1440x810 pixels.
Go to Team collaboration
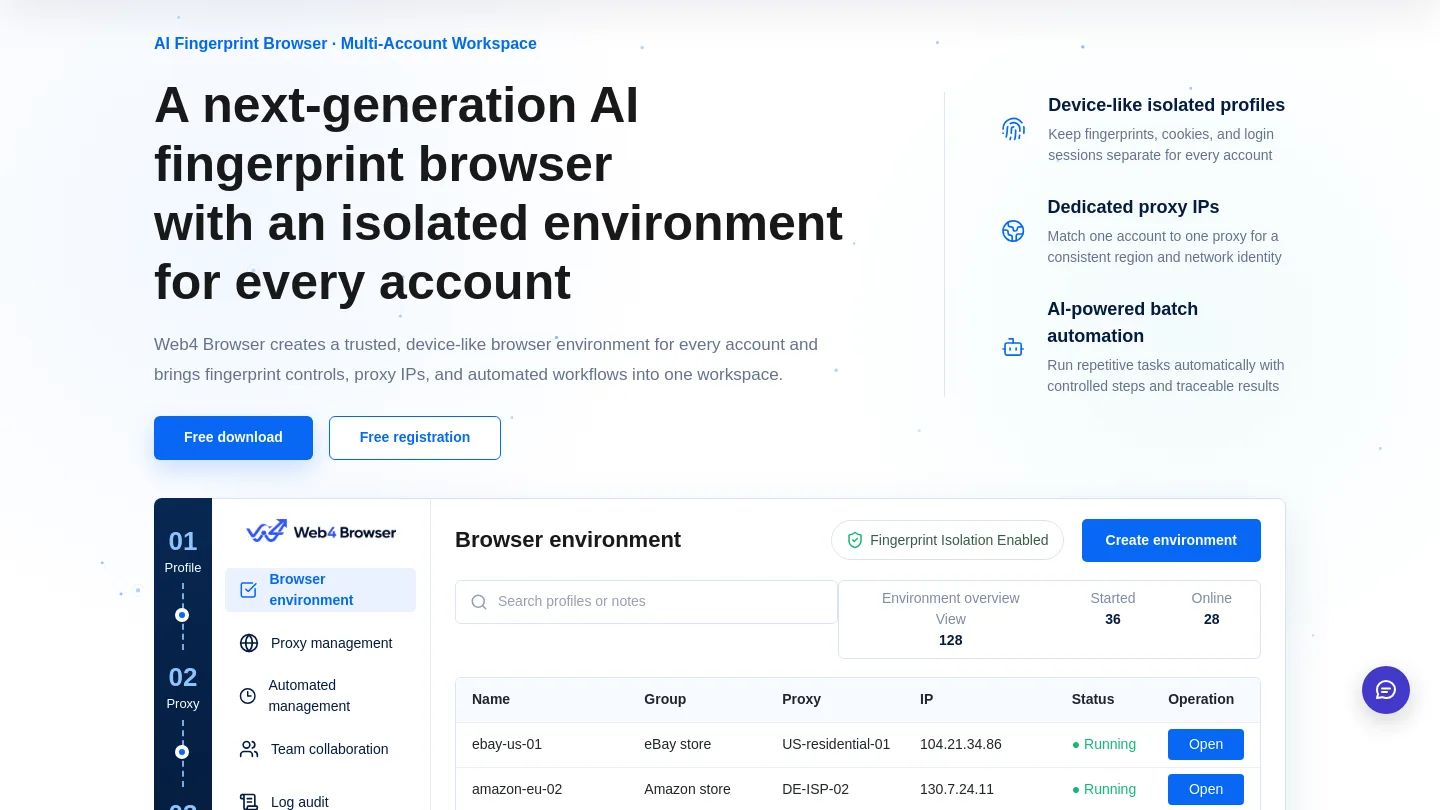(320, 749)
